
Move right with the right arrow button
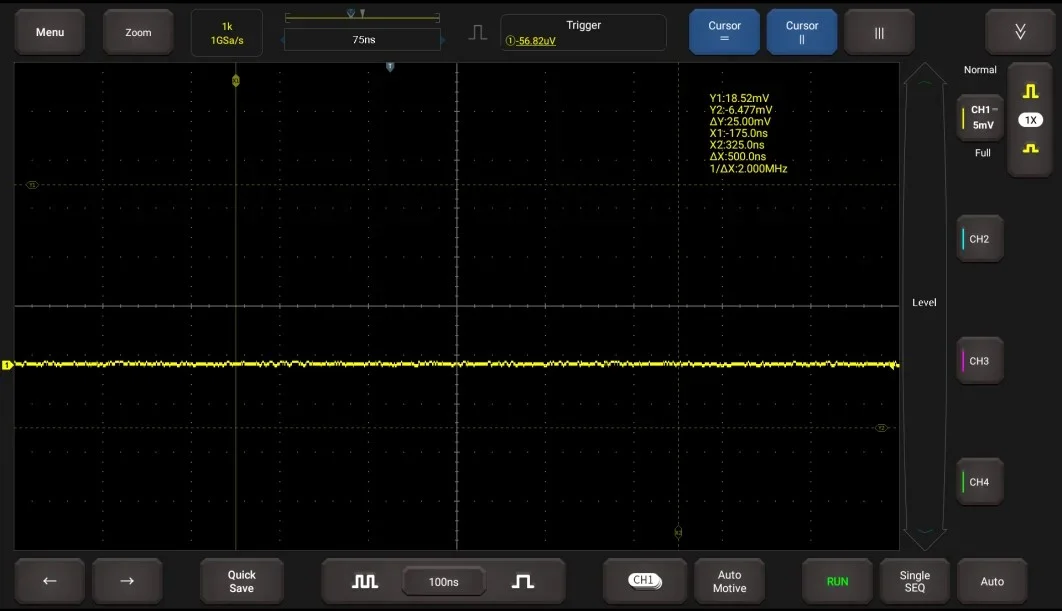pos(127,581)
